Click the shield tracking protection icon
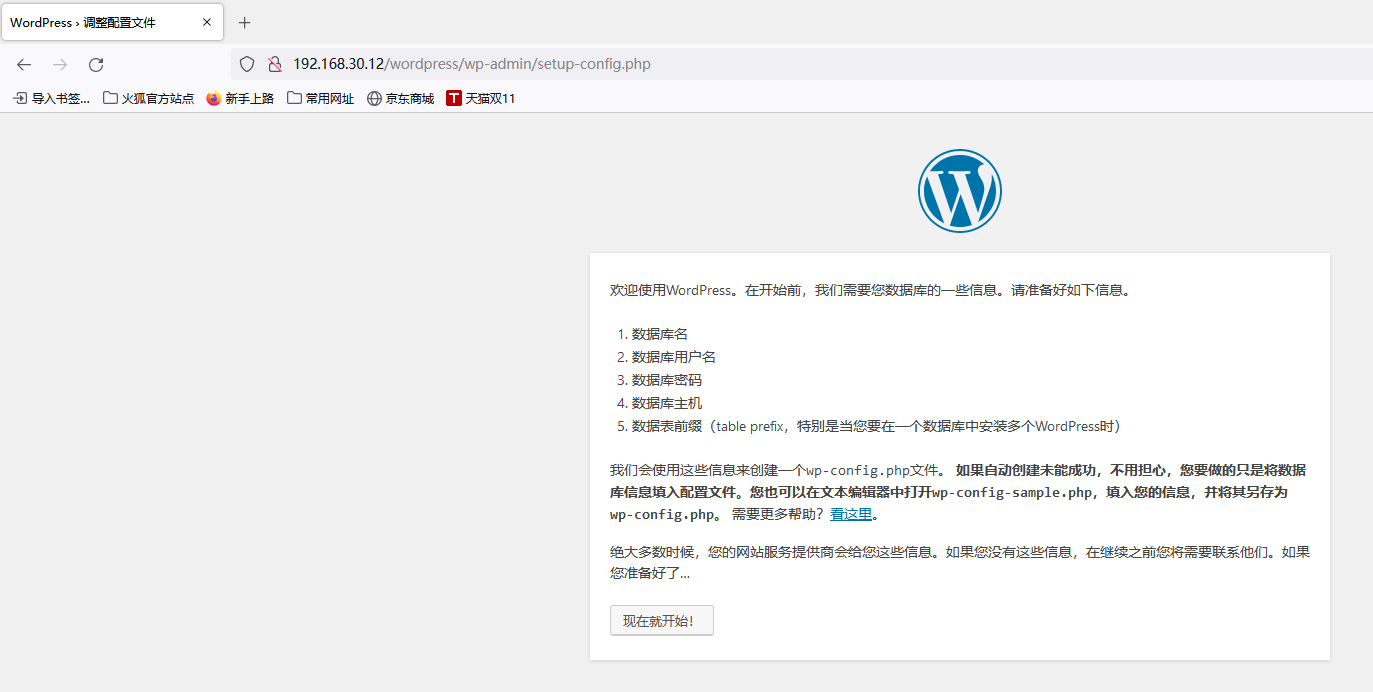 click(247, 64)
